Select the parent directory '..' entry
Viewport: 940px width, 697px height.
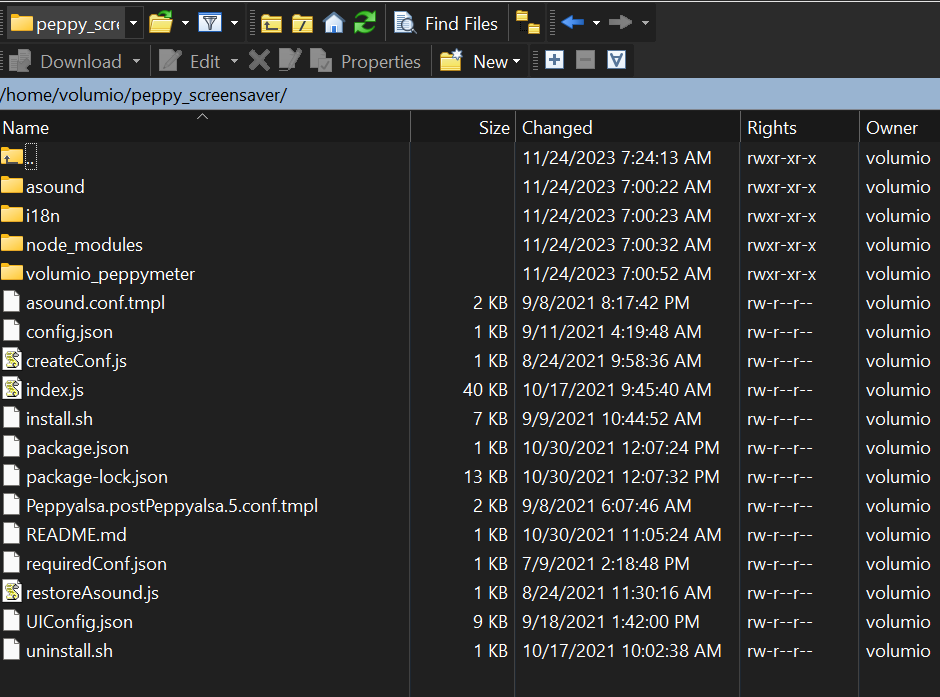pyautogui.click(x=19, y=157)
